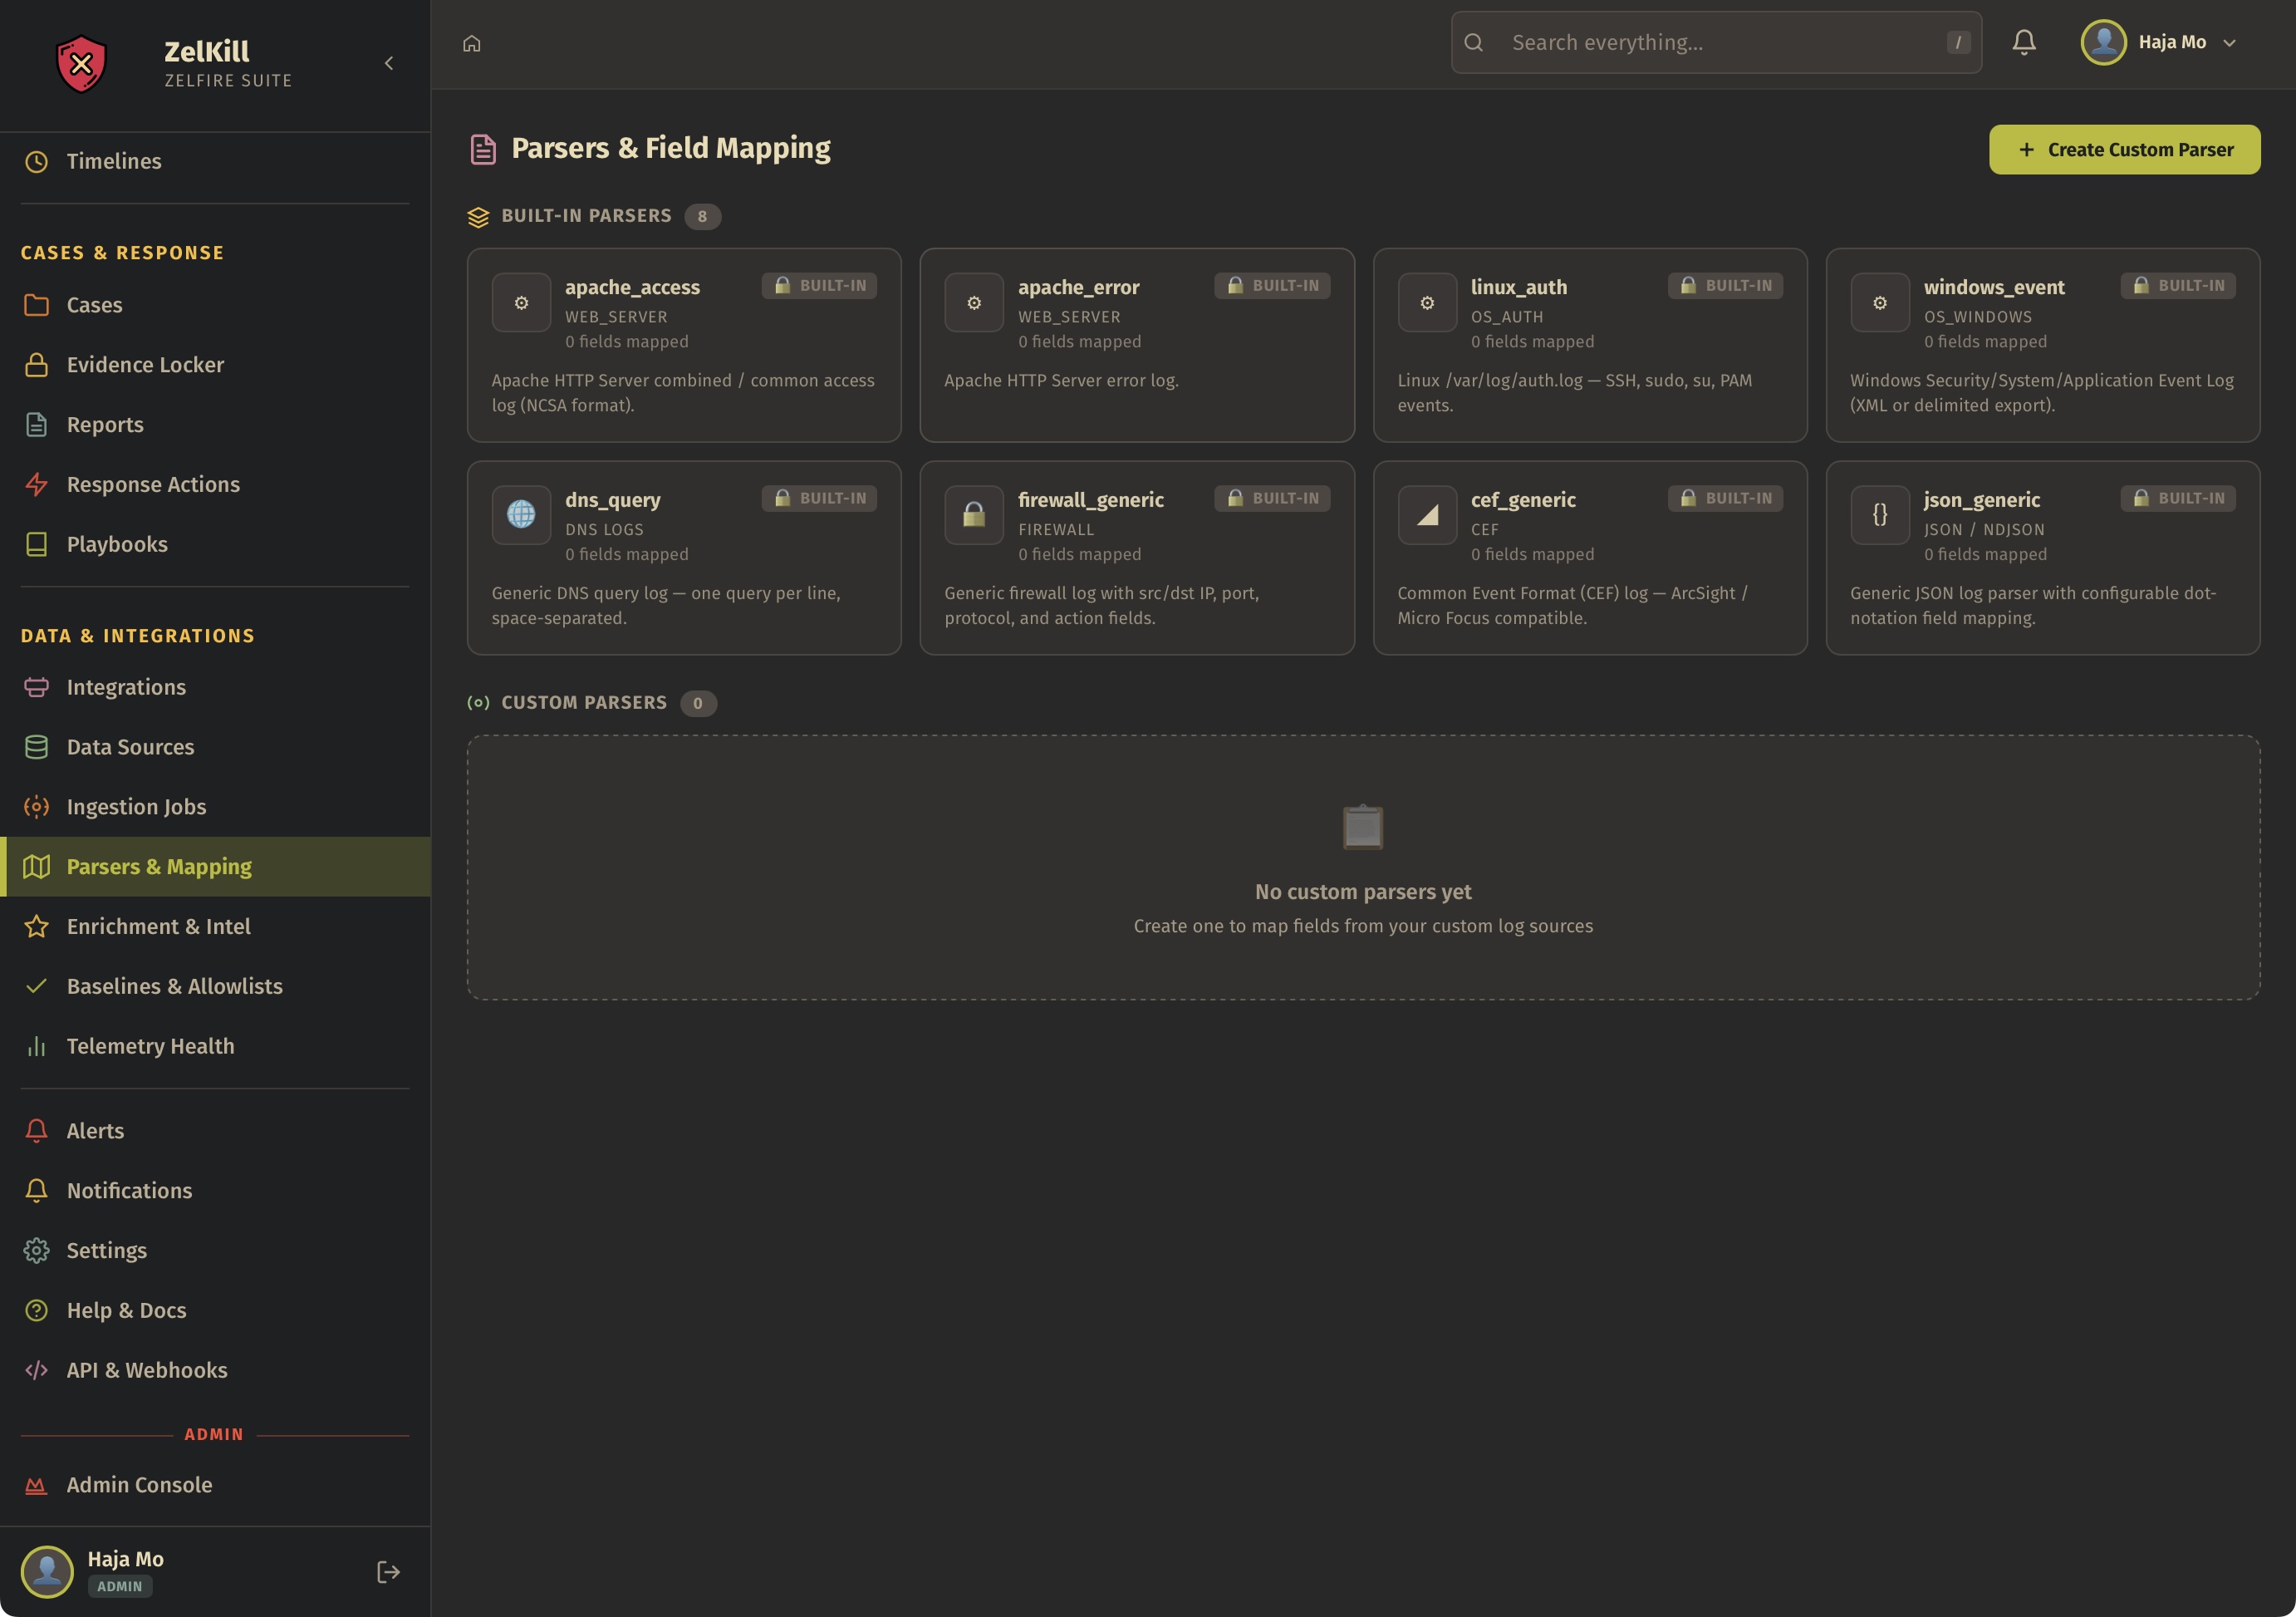Navigate to Telemetry Health
2296x1617 pixels.
coord(150,1046)
